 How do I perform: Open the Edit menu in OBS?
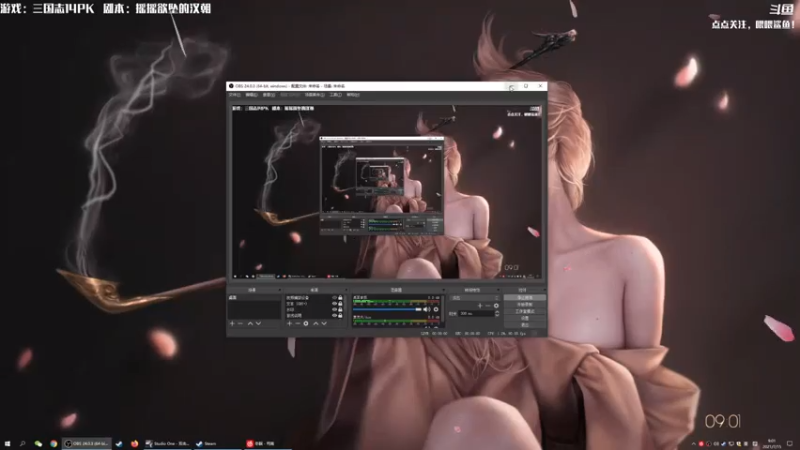pyautogui.click(x=252, y=95)
